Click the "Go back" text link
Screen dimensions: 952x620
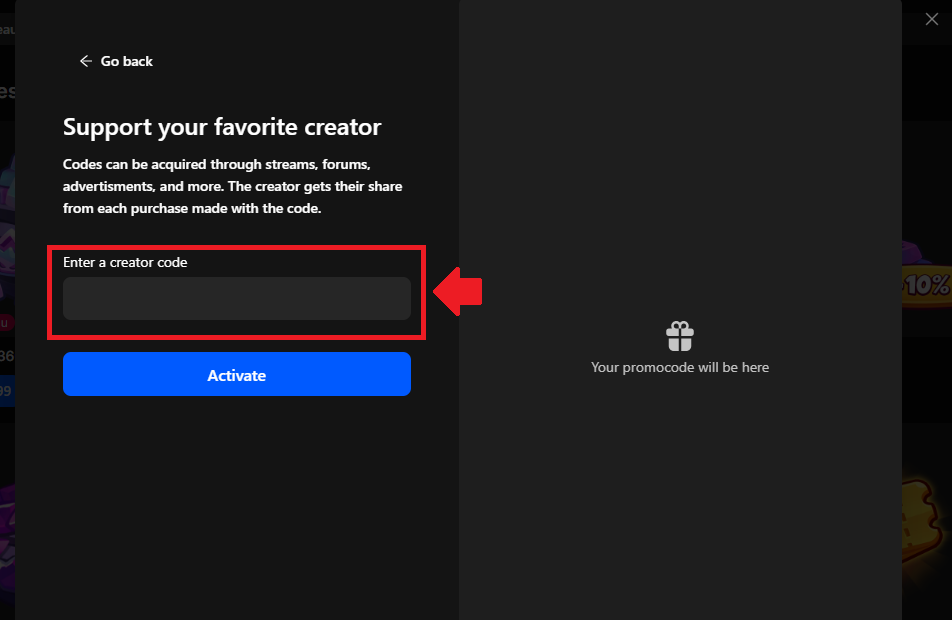(x=127, y=61)
